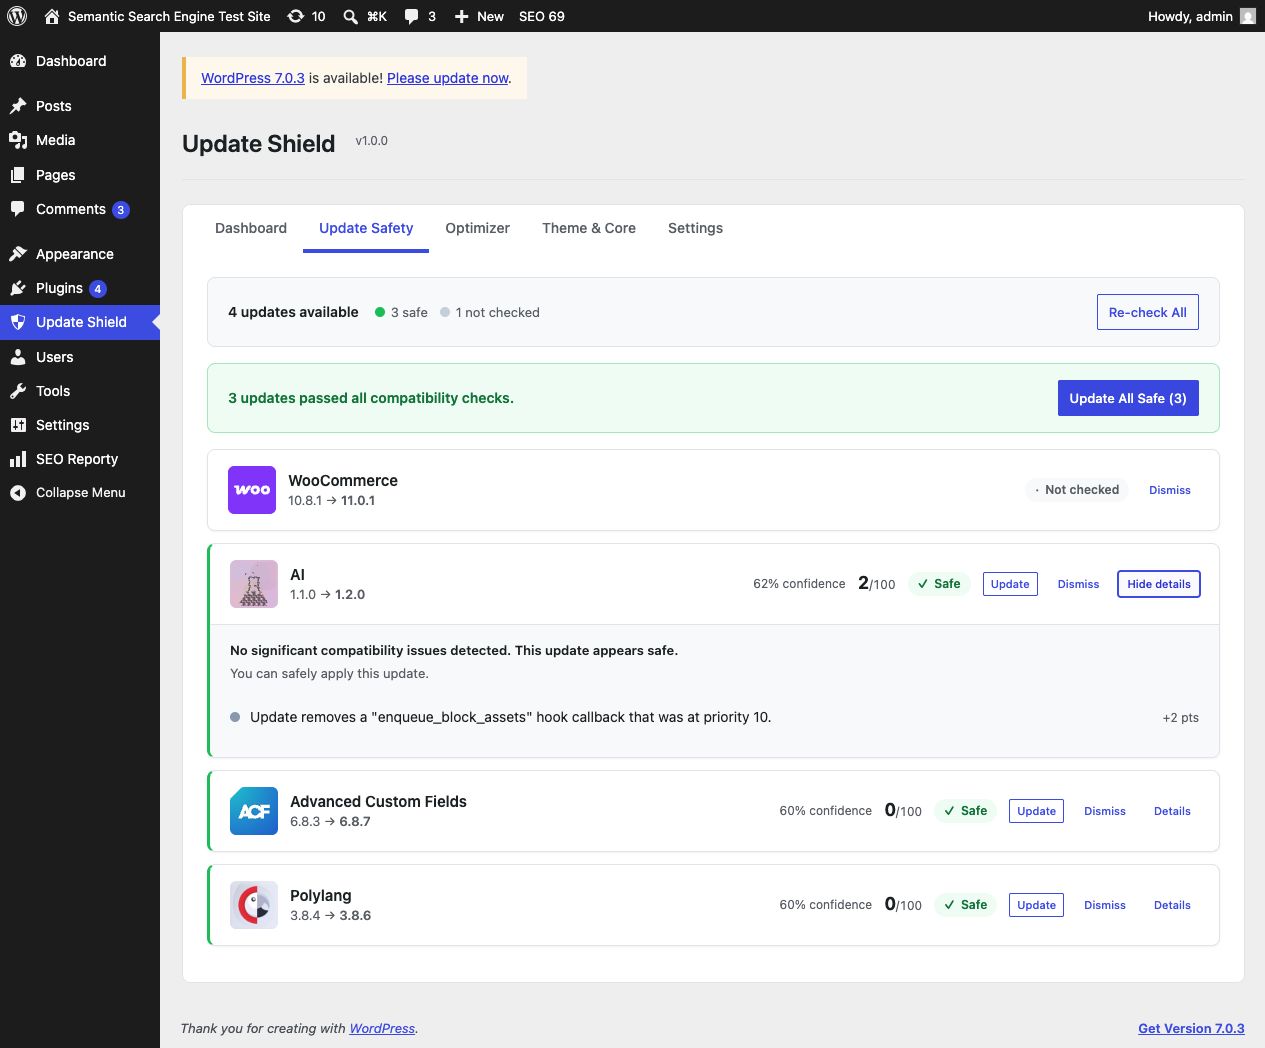The width and height of the screenshot is (1265, 1048).
Task: Click the Advanced Custom Fields ACF logo
Action: [x=254, y=811]
